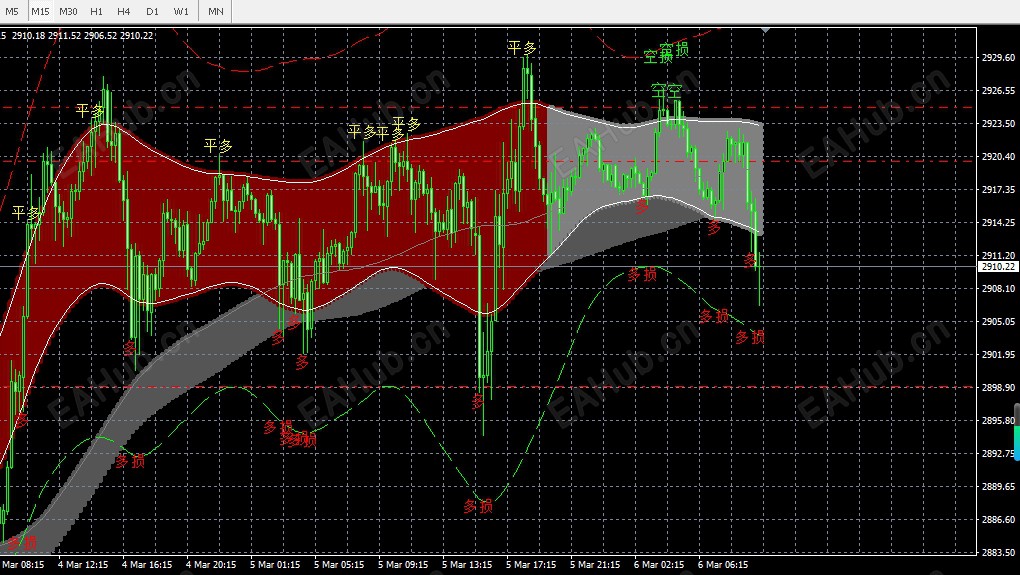Choose the W1 weekly timeframe
The width and height of the screenshot is (1020, 575).
pyautogui.click(x=181, y=11)
